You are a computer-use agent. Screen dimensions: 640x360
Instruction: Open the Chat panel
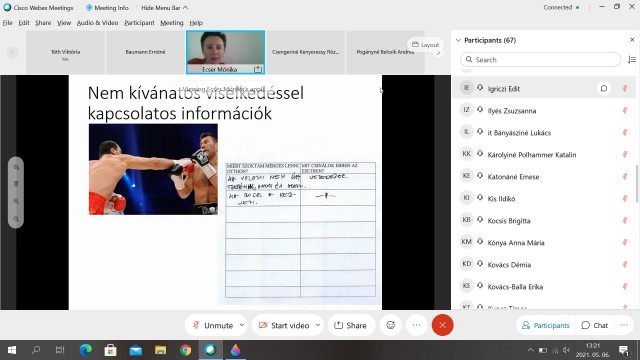click(595, 325)
